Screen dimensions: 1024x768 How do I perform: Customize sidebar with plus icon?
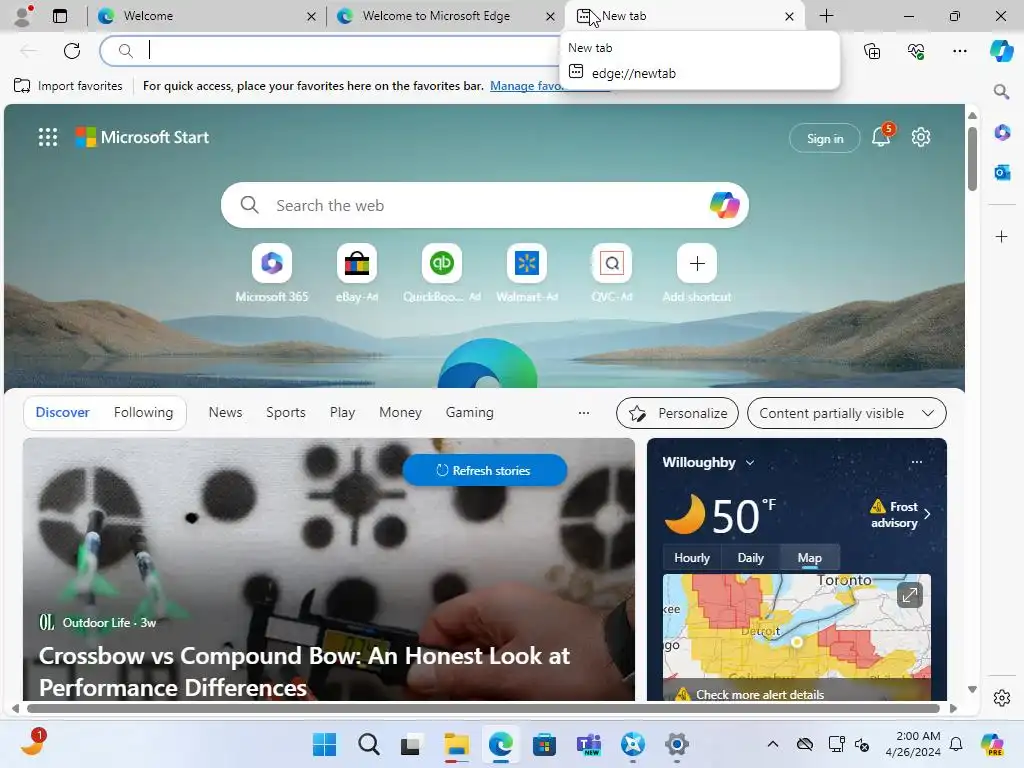pos(1002,236)
